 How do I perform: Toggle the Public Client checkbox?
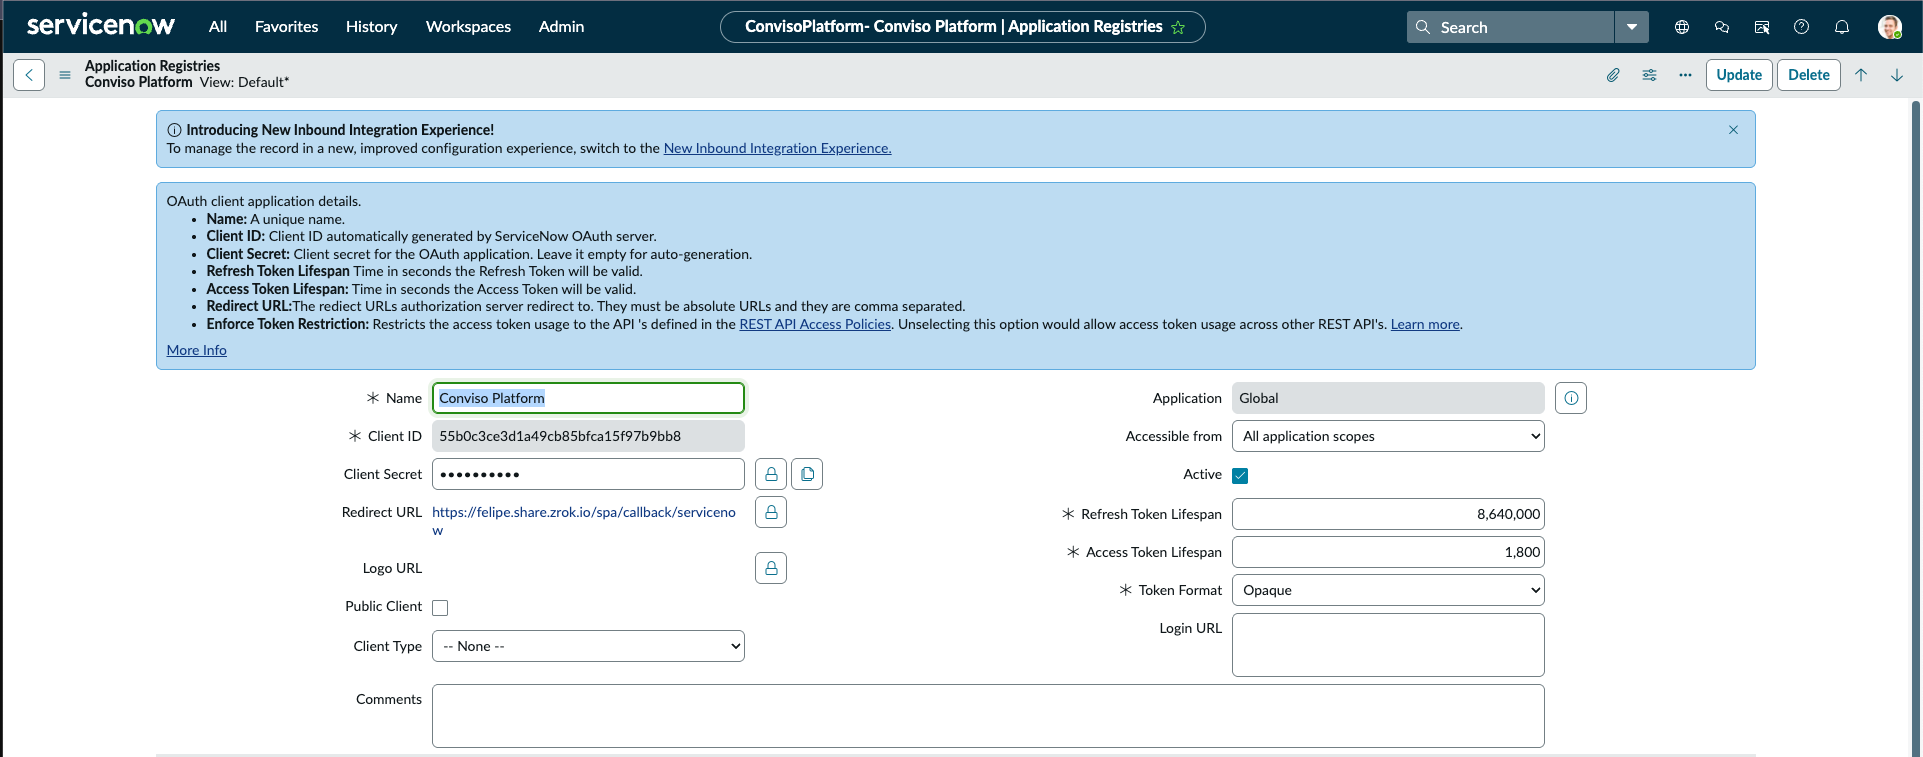pos(440,608)
